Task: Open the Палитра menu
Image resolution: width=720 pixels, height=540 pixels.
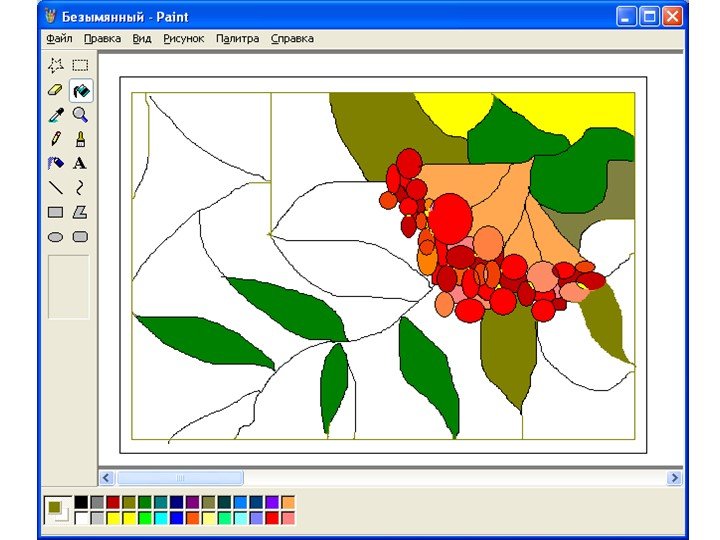Action: (237, 39)
